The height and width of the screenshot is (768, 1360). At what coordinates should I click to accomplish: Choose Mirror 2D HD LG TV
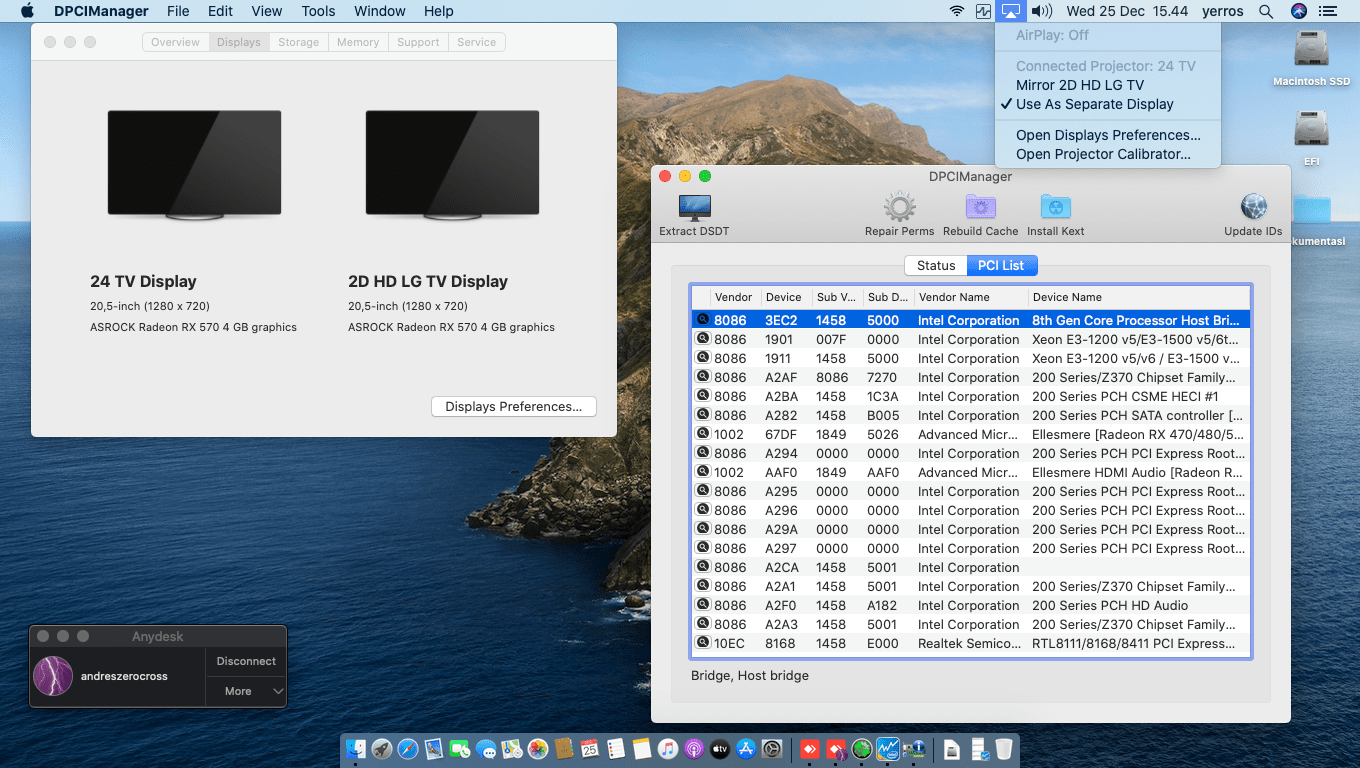[x=1079, y=85]
